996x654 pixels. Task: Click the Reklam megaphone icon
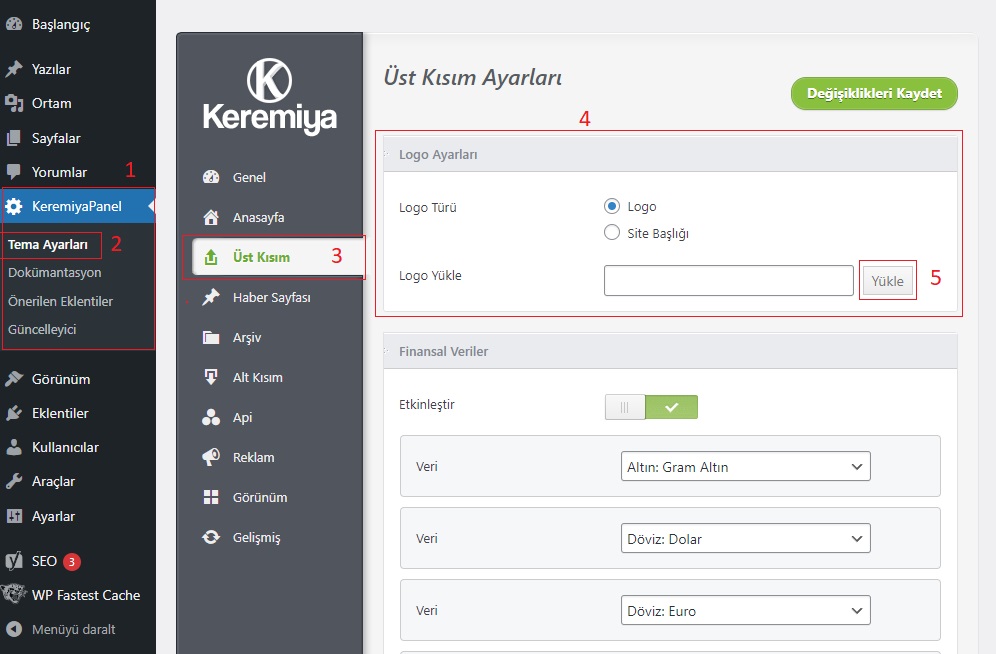point(211,457)
